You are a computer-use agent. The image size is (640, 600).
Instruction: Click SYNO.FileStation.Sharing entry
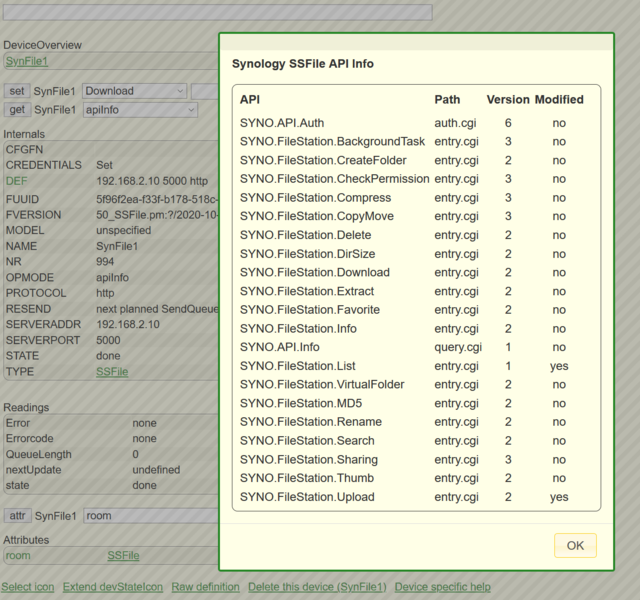309,459
